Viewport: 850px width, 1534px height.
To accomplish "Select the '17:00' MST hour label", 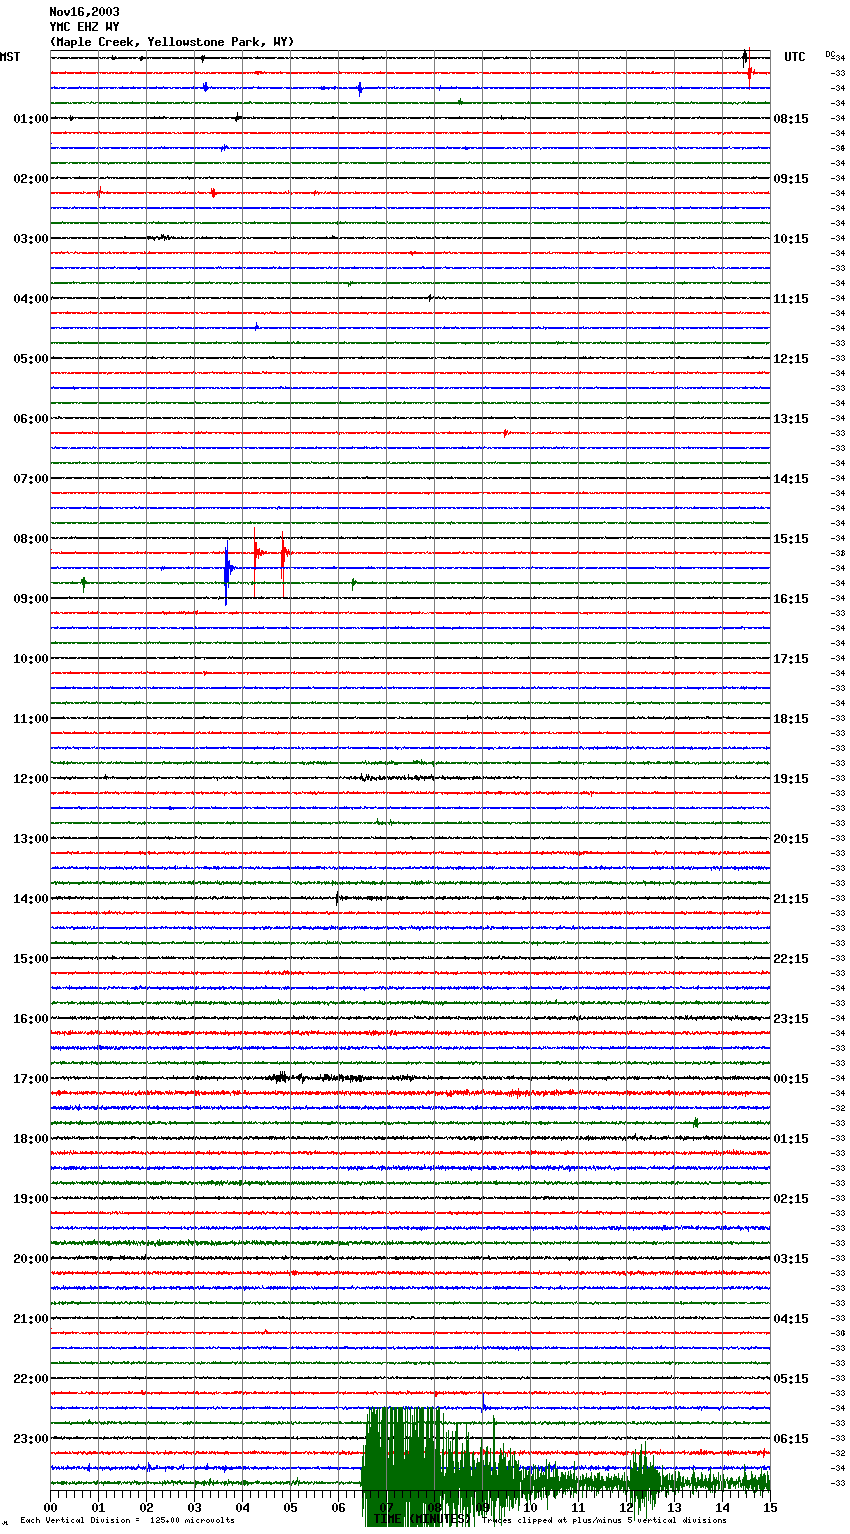I will pos(31,1079).
